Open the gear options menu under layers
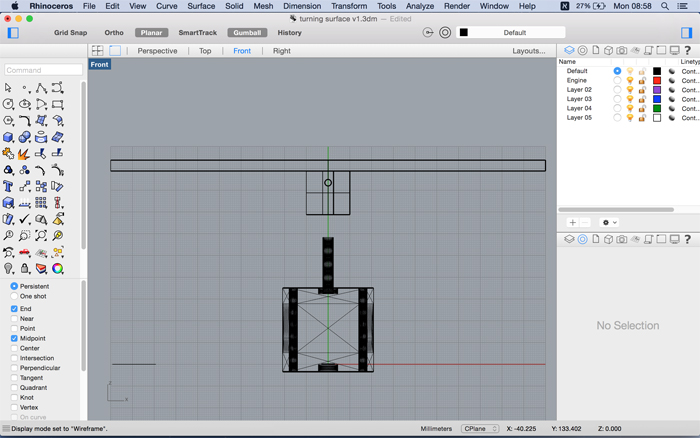700x438 pixels. click(609, 222)
